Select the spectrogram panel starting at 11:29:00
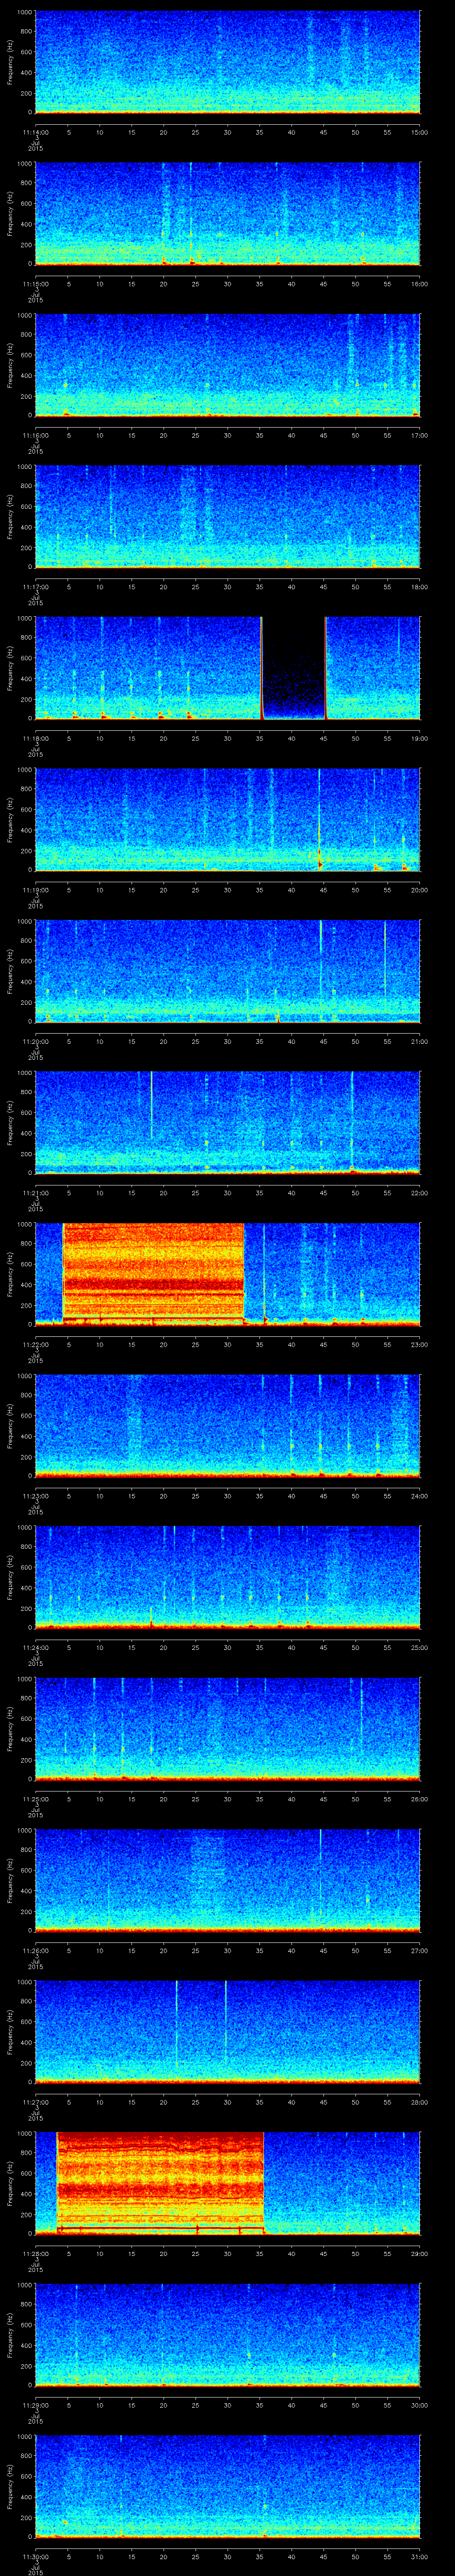The image size is (455, 2576). coord(227,2335)
